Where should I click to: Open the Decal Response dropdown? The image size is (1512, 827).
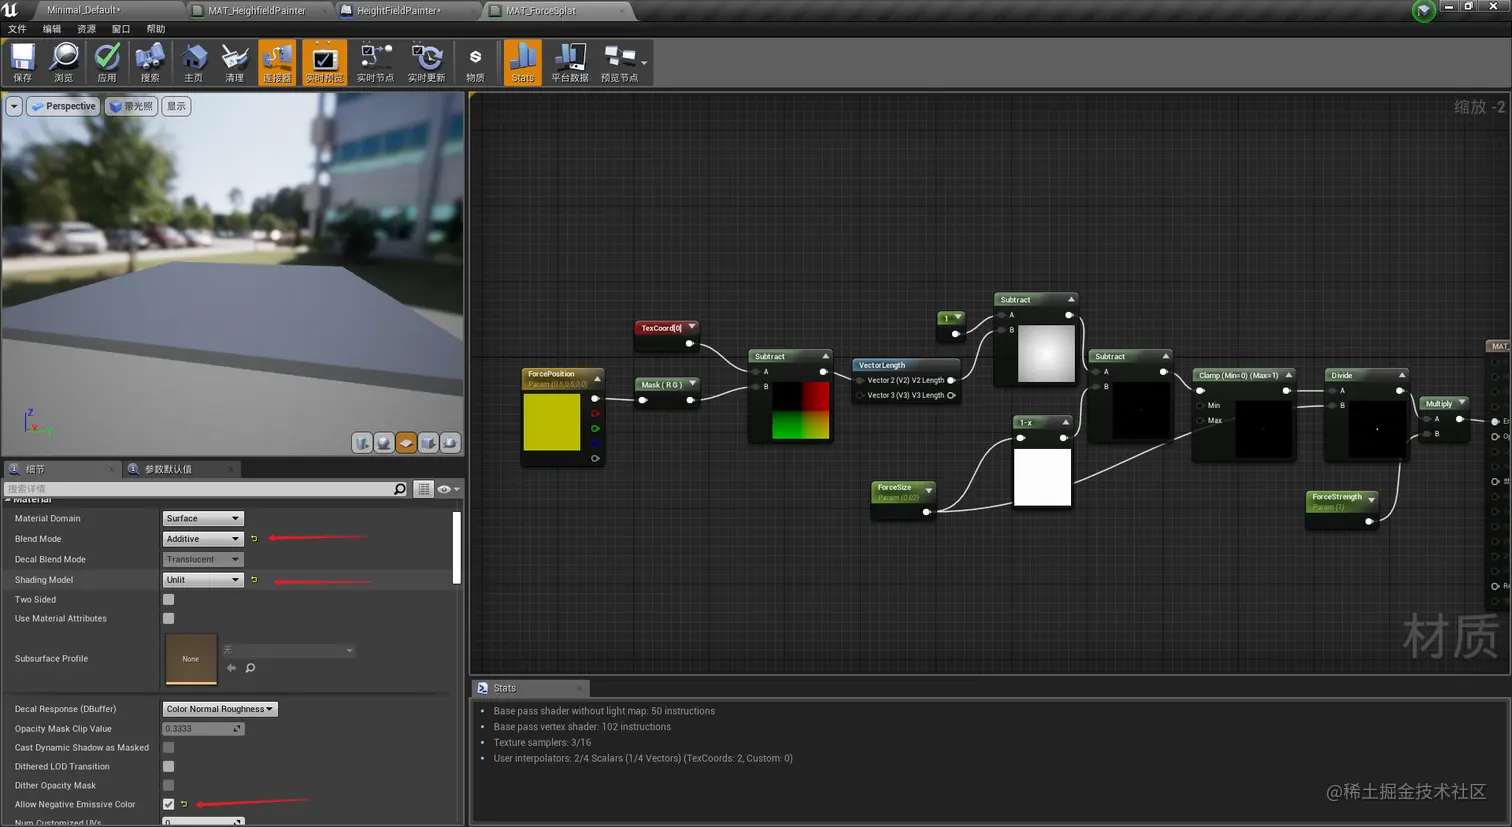click(x=220, y=709)
